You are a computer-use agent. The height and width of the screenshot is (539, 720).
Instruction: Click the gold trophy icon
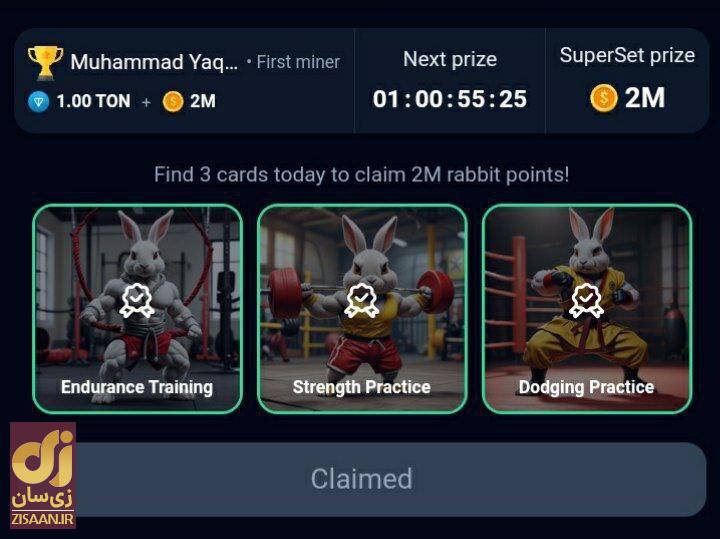point(45,62)
